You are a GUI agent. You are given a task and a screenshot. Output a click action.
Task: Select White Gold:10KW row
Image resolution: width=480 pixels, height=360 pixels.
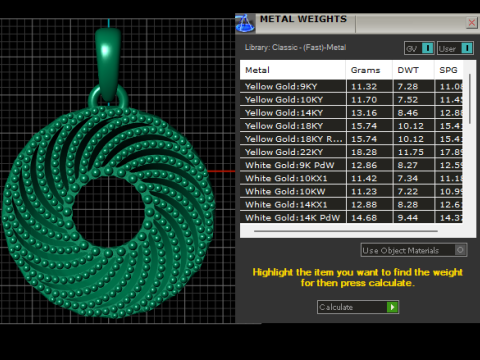point(351,191)
